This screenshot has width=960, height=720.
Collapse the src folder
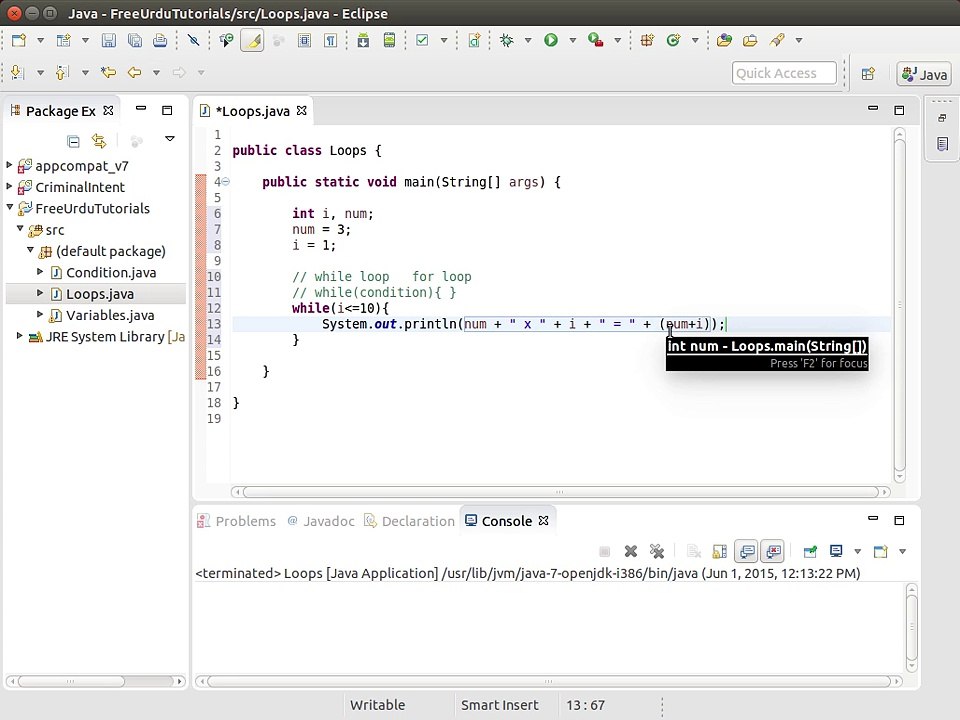(x=20, y=228)
